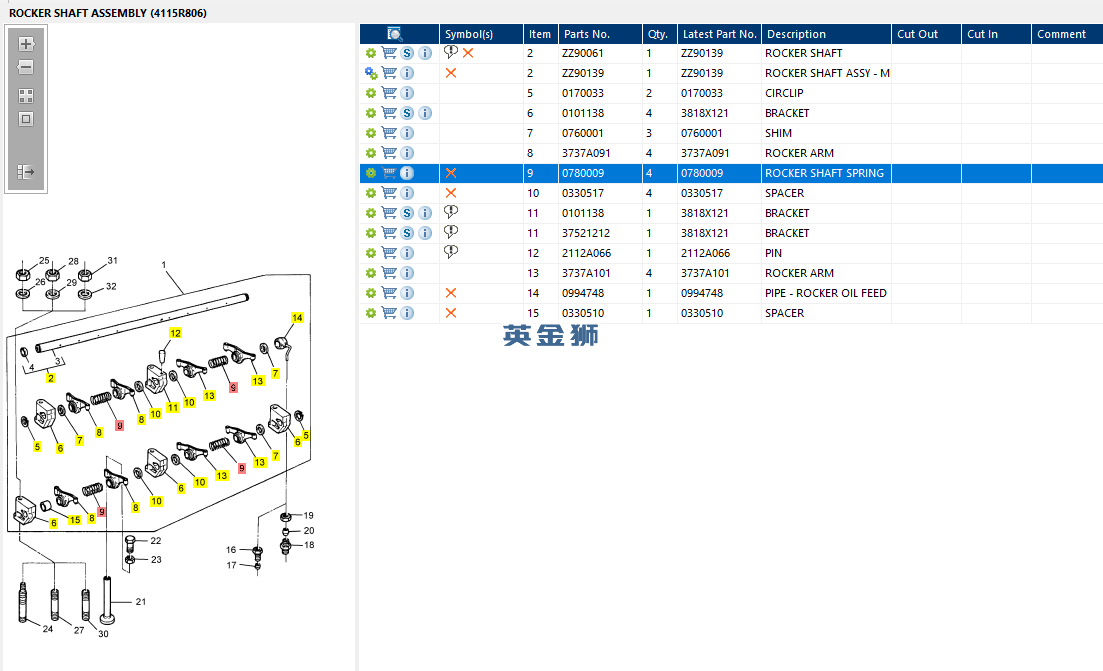This screenshot has height=671, width=1103.
Task: Add PIPE - ROCKER OIL FEED to cart
Action: coord(388,293)
